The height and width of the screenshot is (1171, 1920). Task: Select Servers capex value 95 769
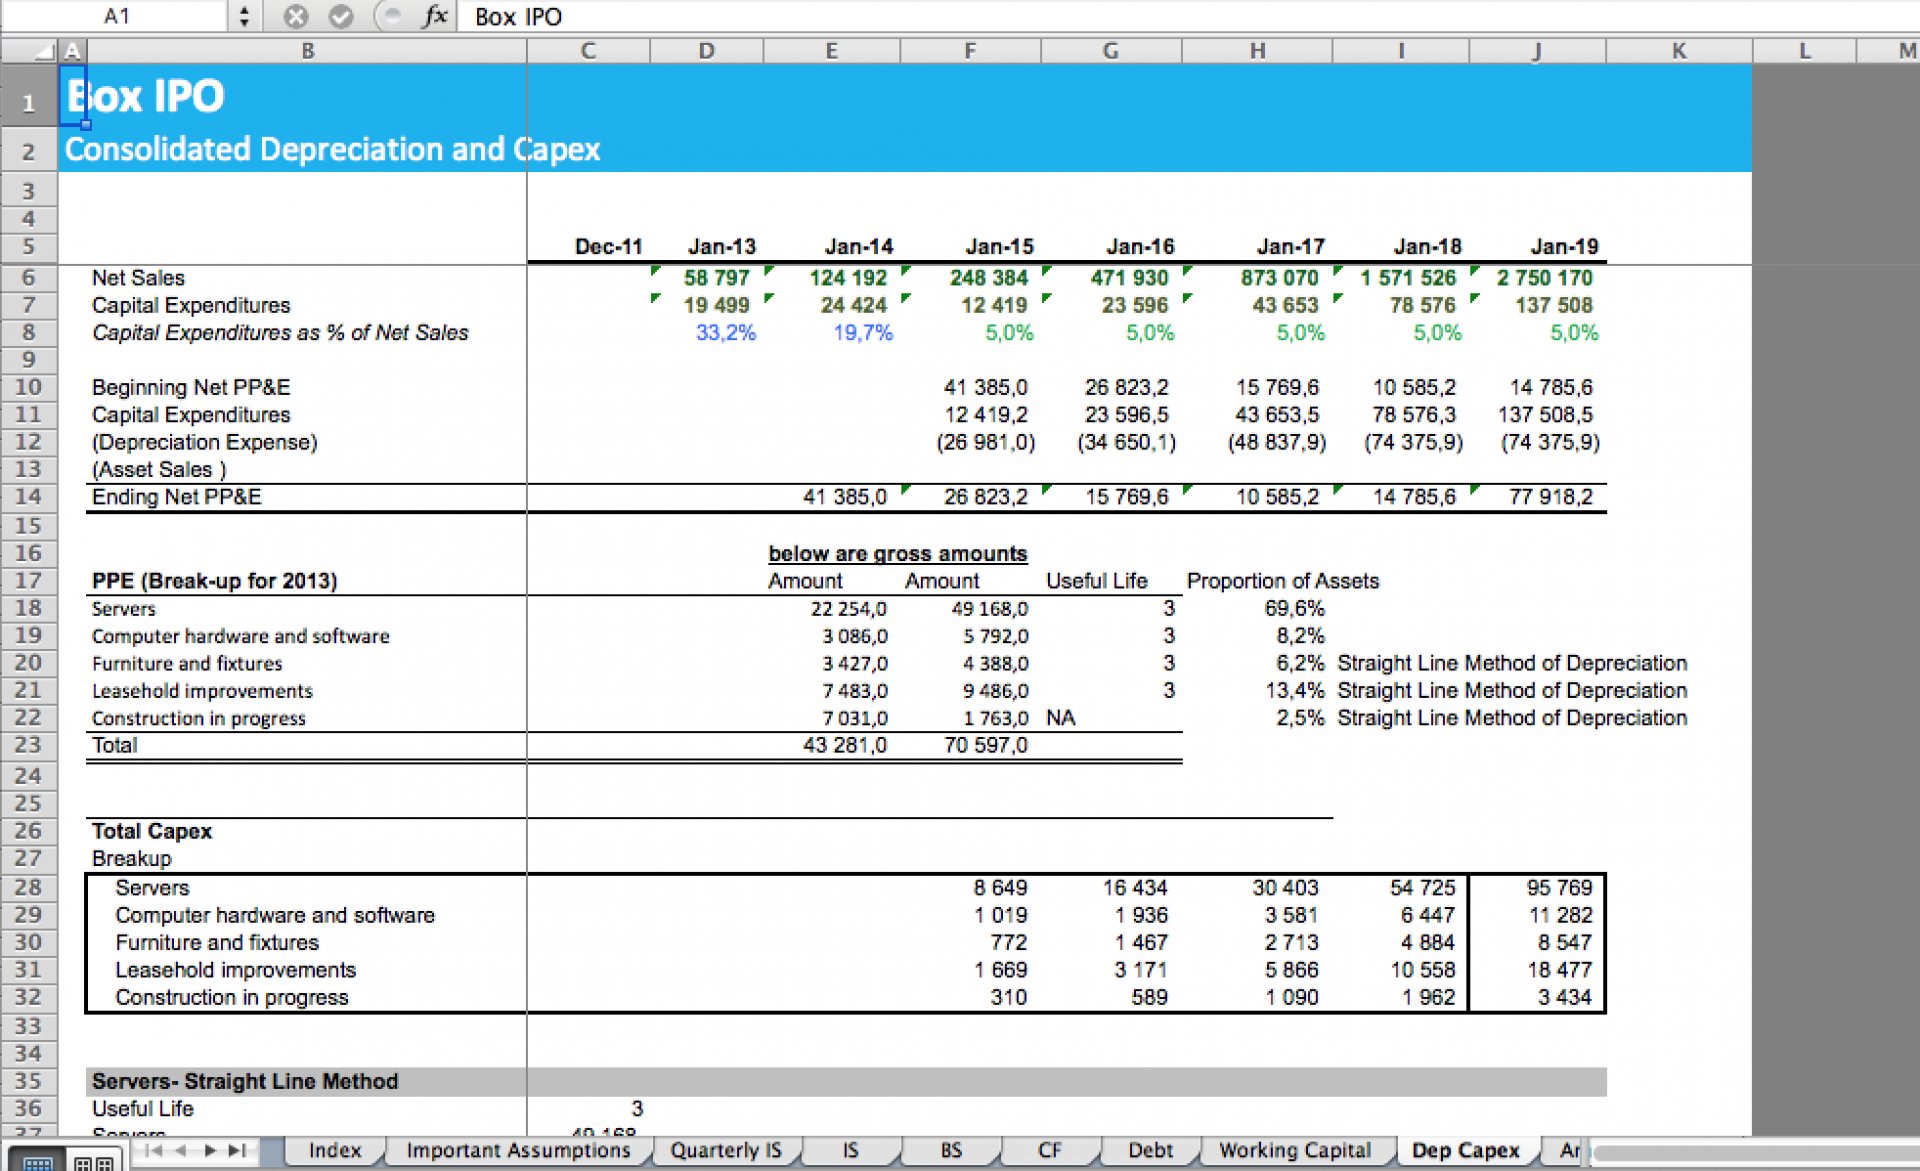(1559, 888)
